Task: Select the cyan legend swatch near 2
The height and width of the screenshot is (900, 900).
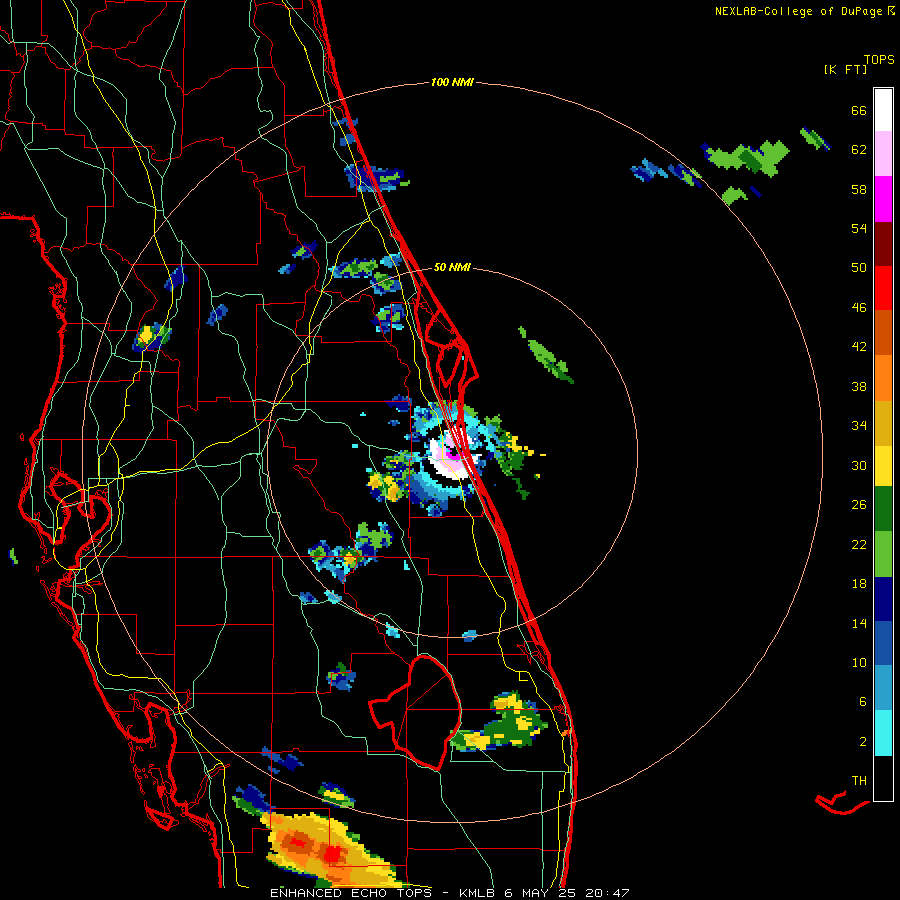Action: [883, 733]
